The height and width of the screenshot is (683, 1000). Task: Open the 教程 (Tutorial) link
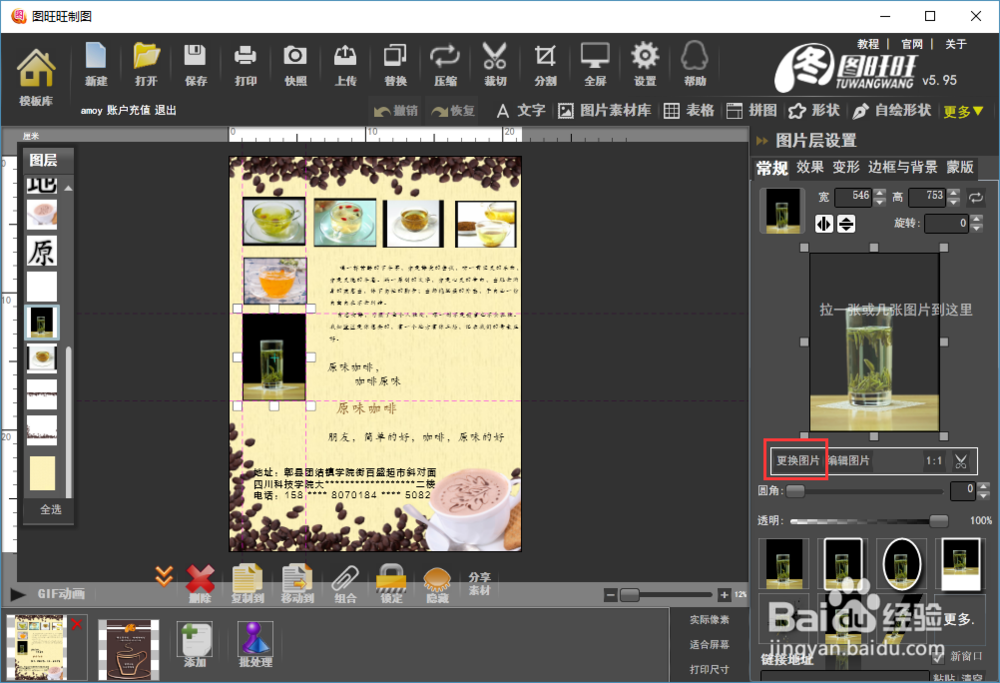(868, 44)
